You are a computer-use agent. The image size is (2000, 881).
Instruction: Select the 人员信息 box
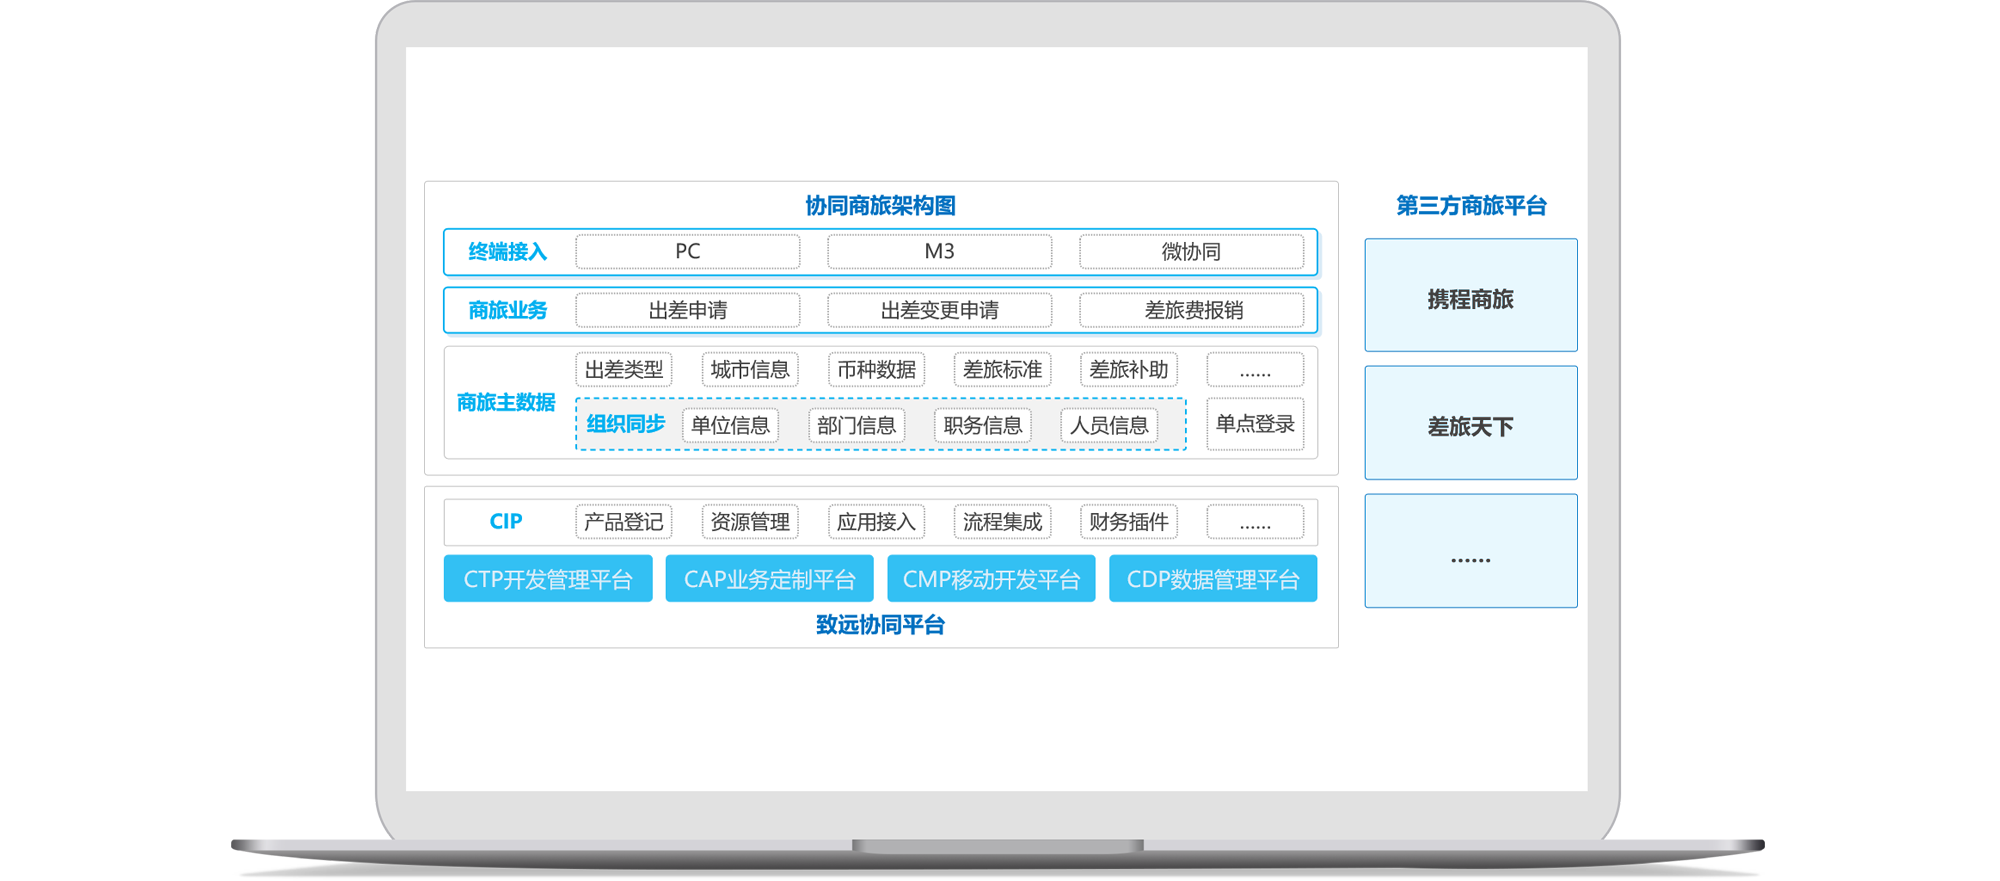click(1108, 425)
